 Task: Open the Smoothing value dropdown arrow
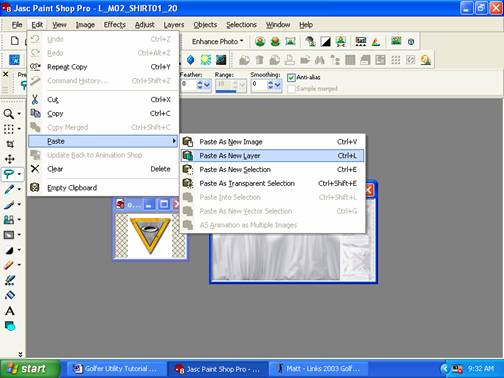coord(278,85)
